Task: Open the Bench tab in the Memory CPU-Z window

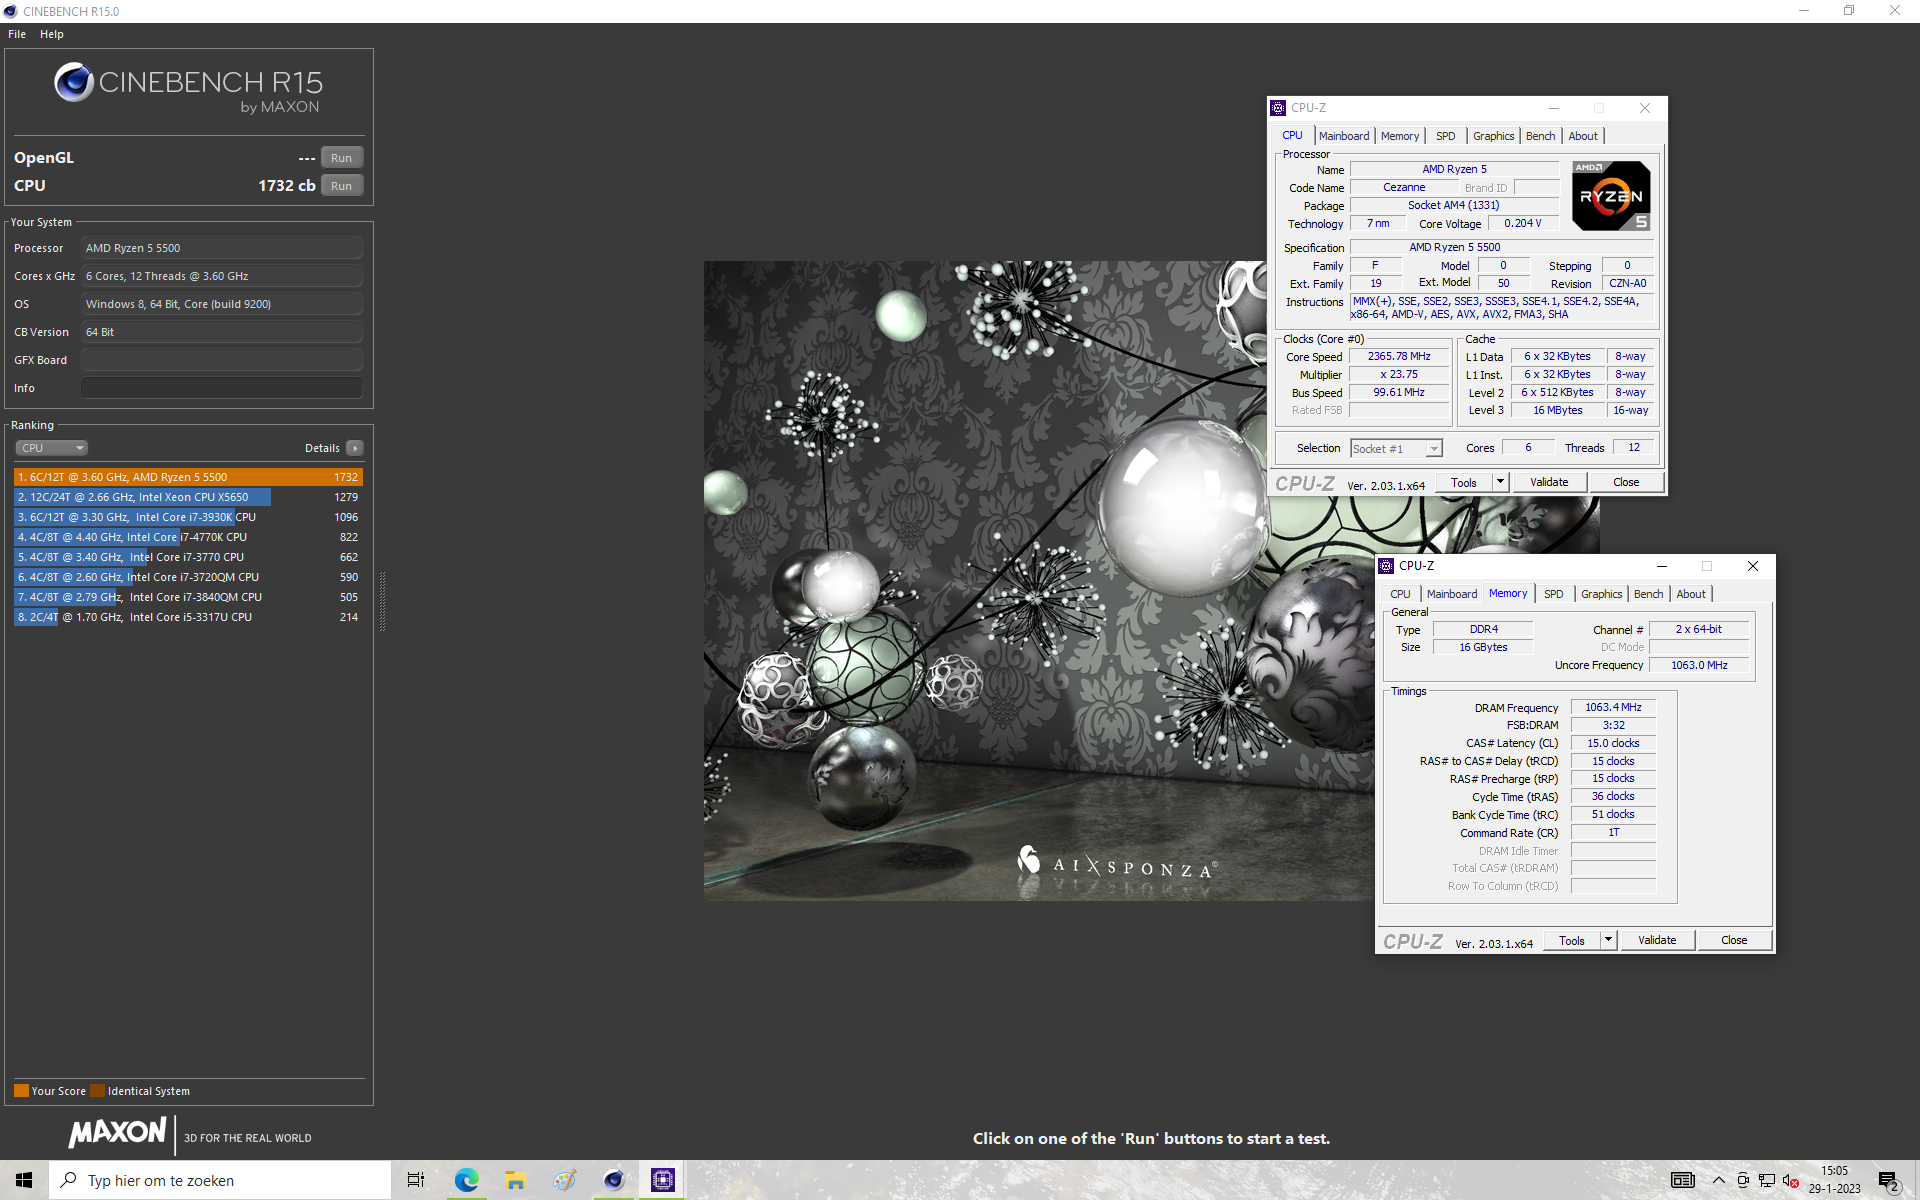Action: pos(1648,594)
